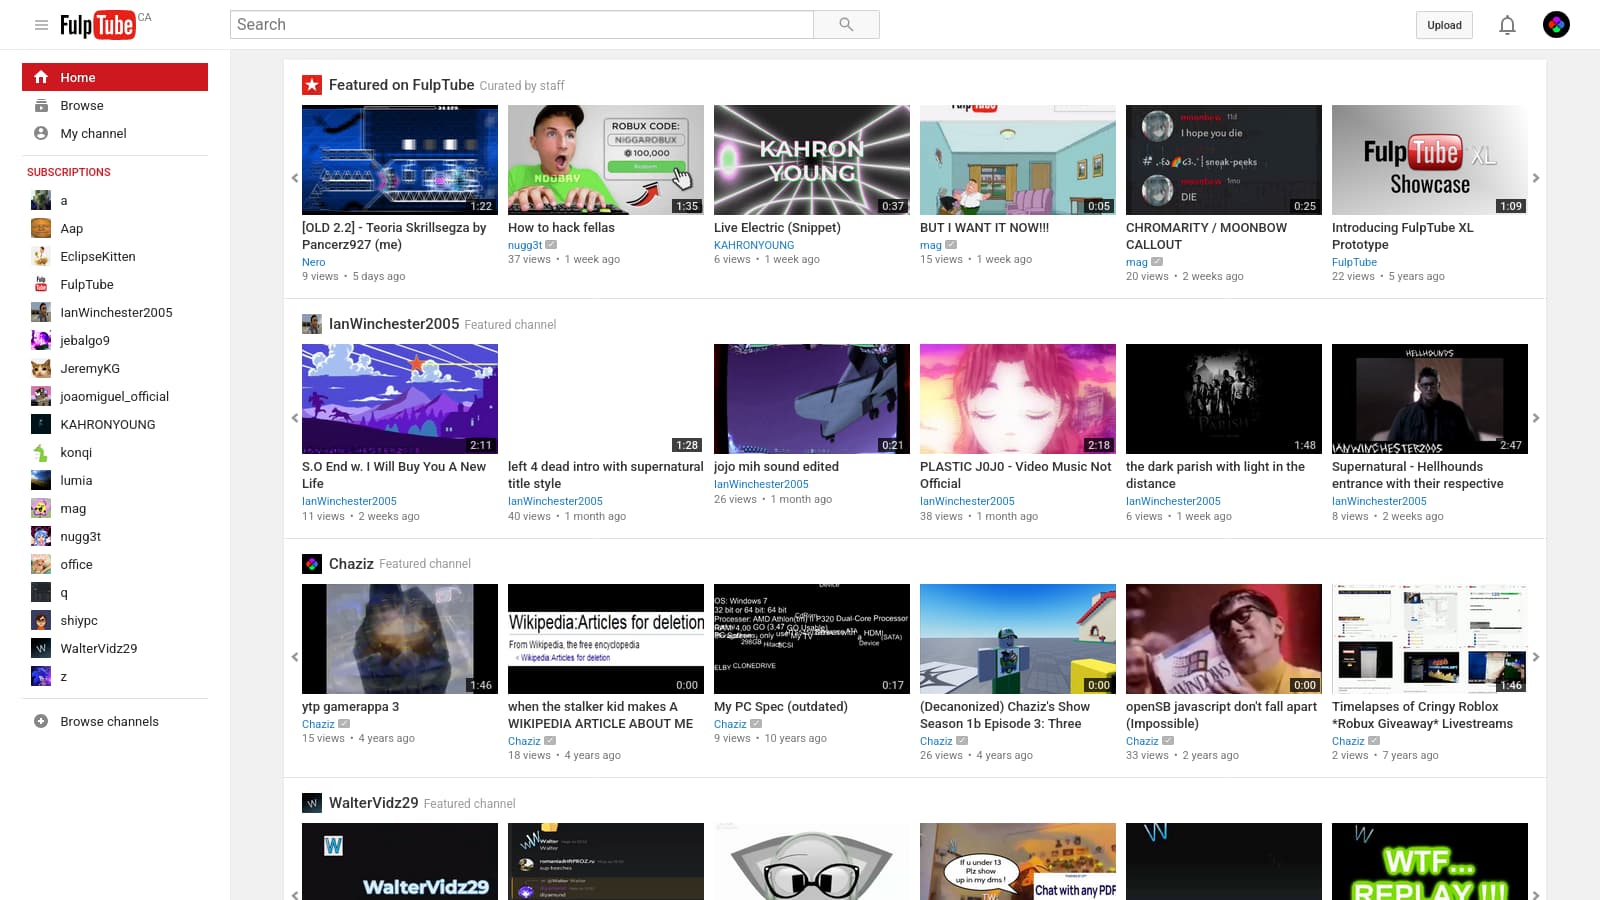This screenshot has height=900, width=1600.
Task: Open the KAHRONYOUNG subscription avatar
Action: pyautogui.click(x=41, y=424)
